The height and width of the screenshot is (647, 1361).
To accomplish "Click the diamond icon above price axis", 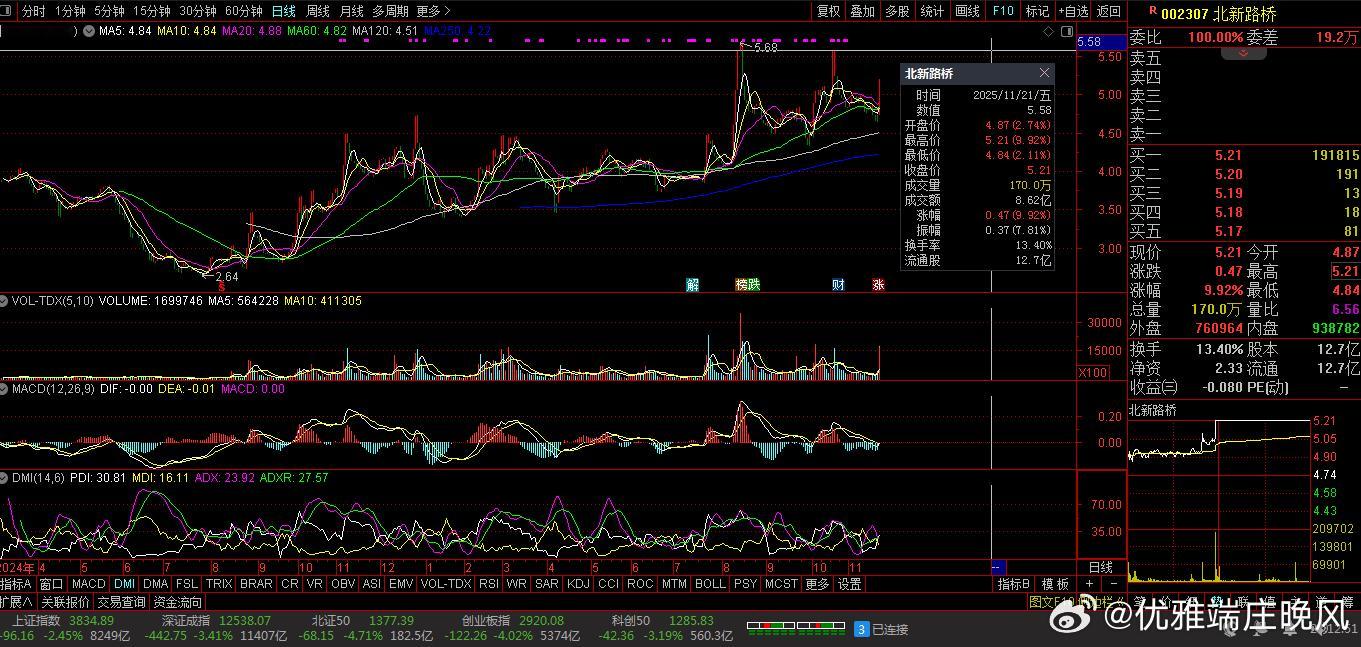I will point(1048,32).
